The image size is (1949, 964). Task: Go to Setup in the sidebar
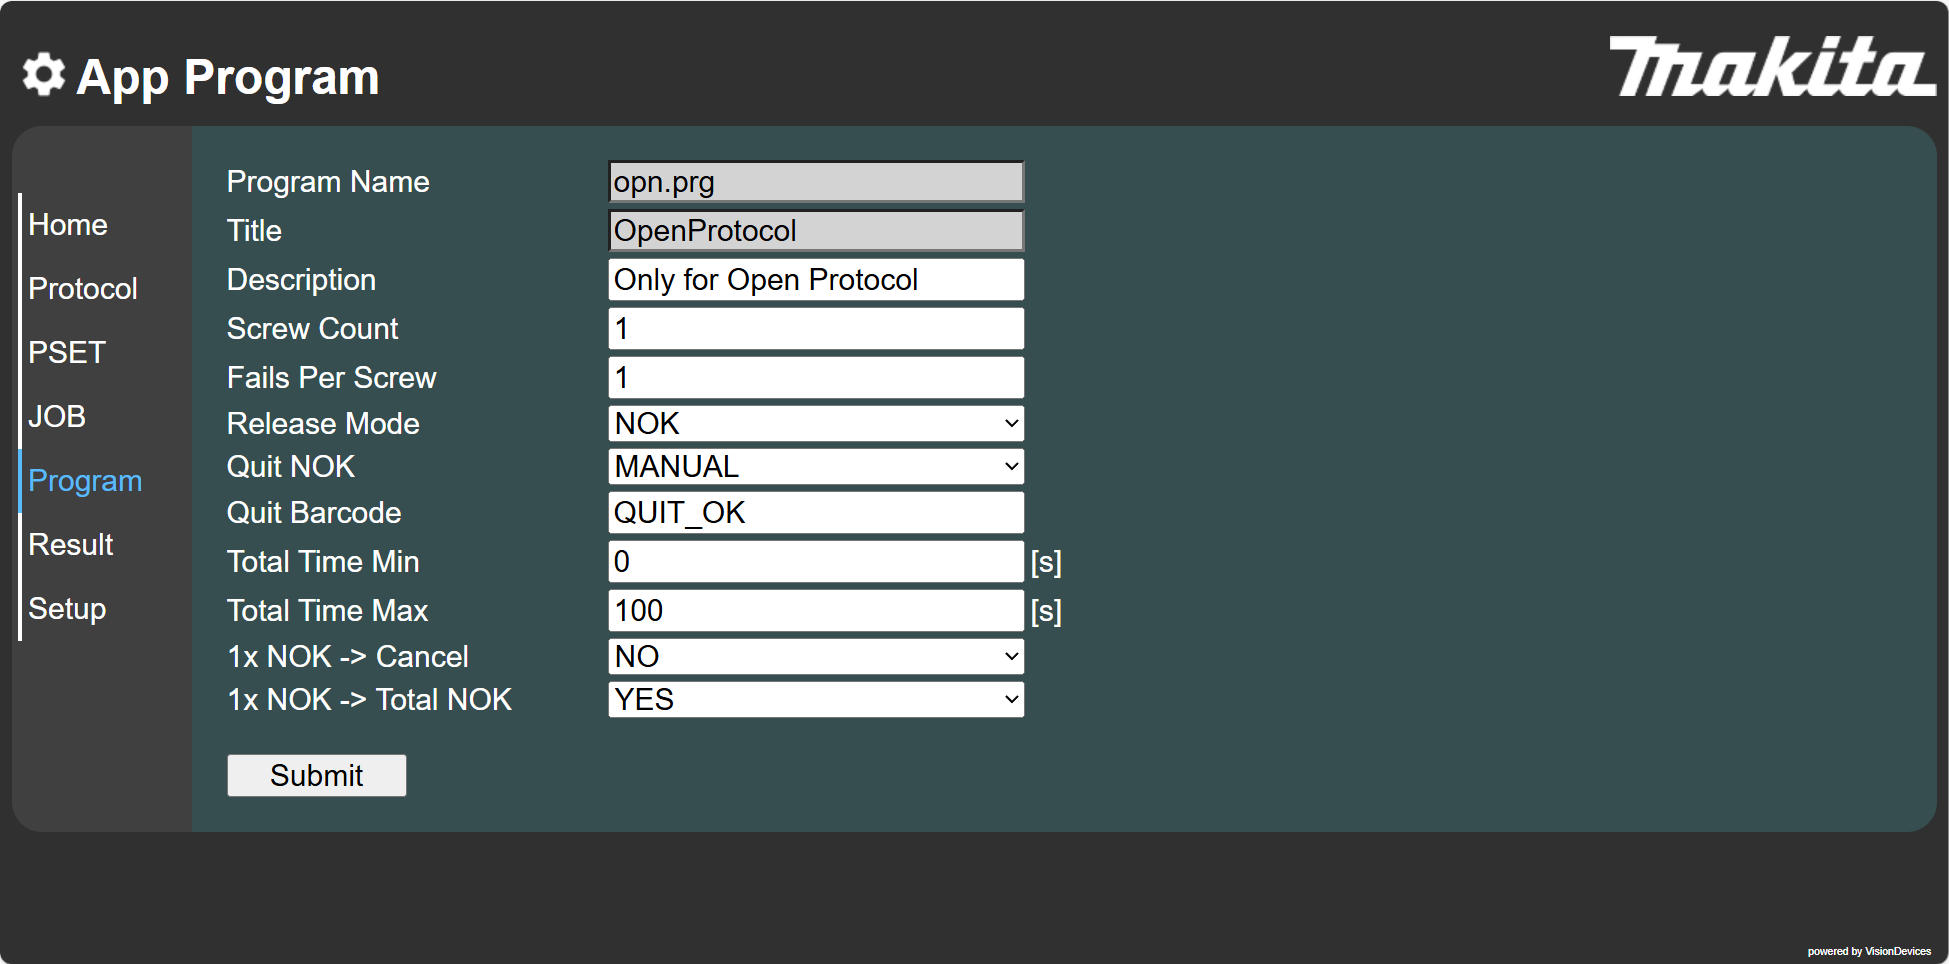click(x=67, y=609)
